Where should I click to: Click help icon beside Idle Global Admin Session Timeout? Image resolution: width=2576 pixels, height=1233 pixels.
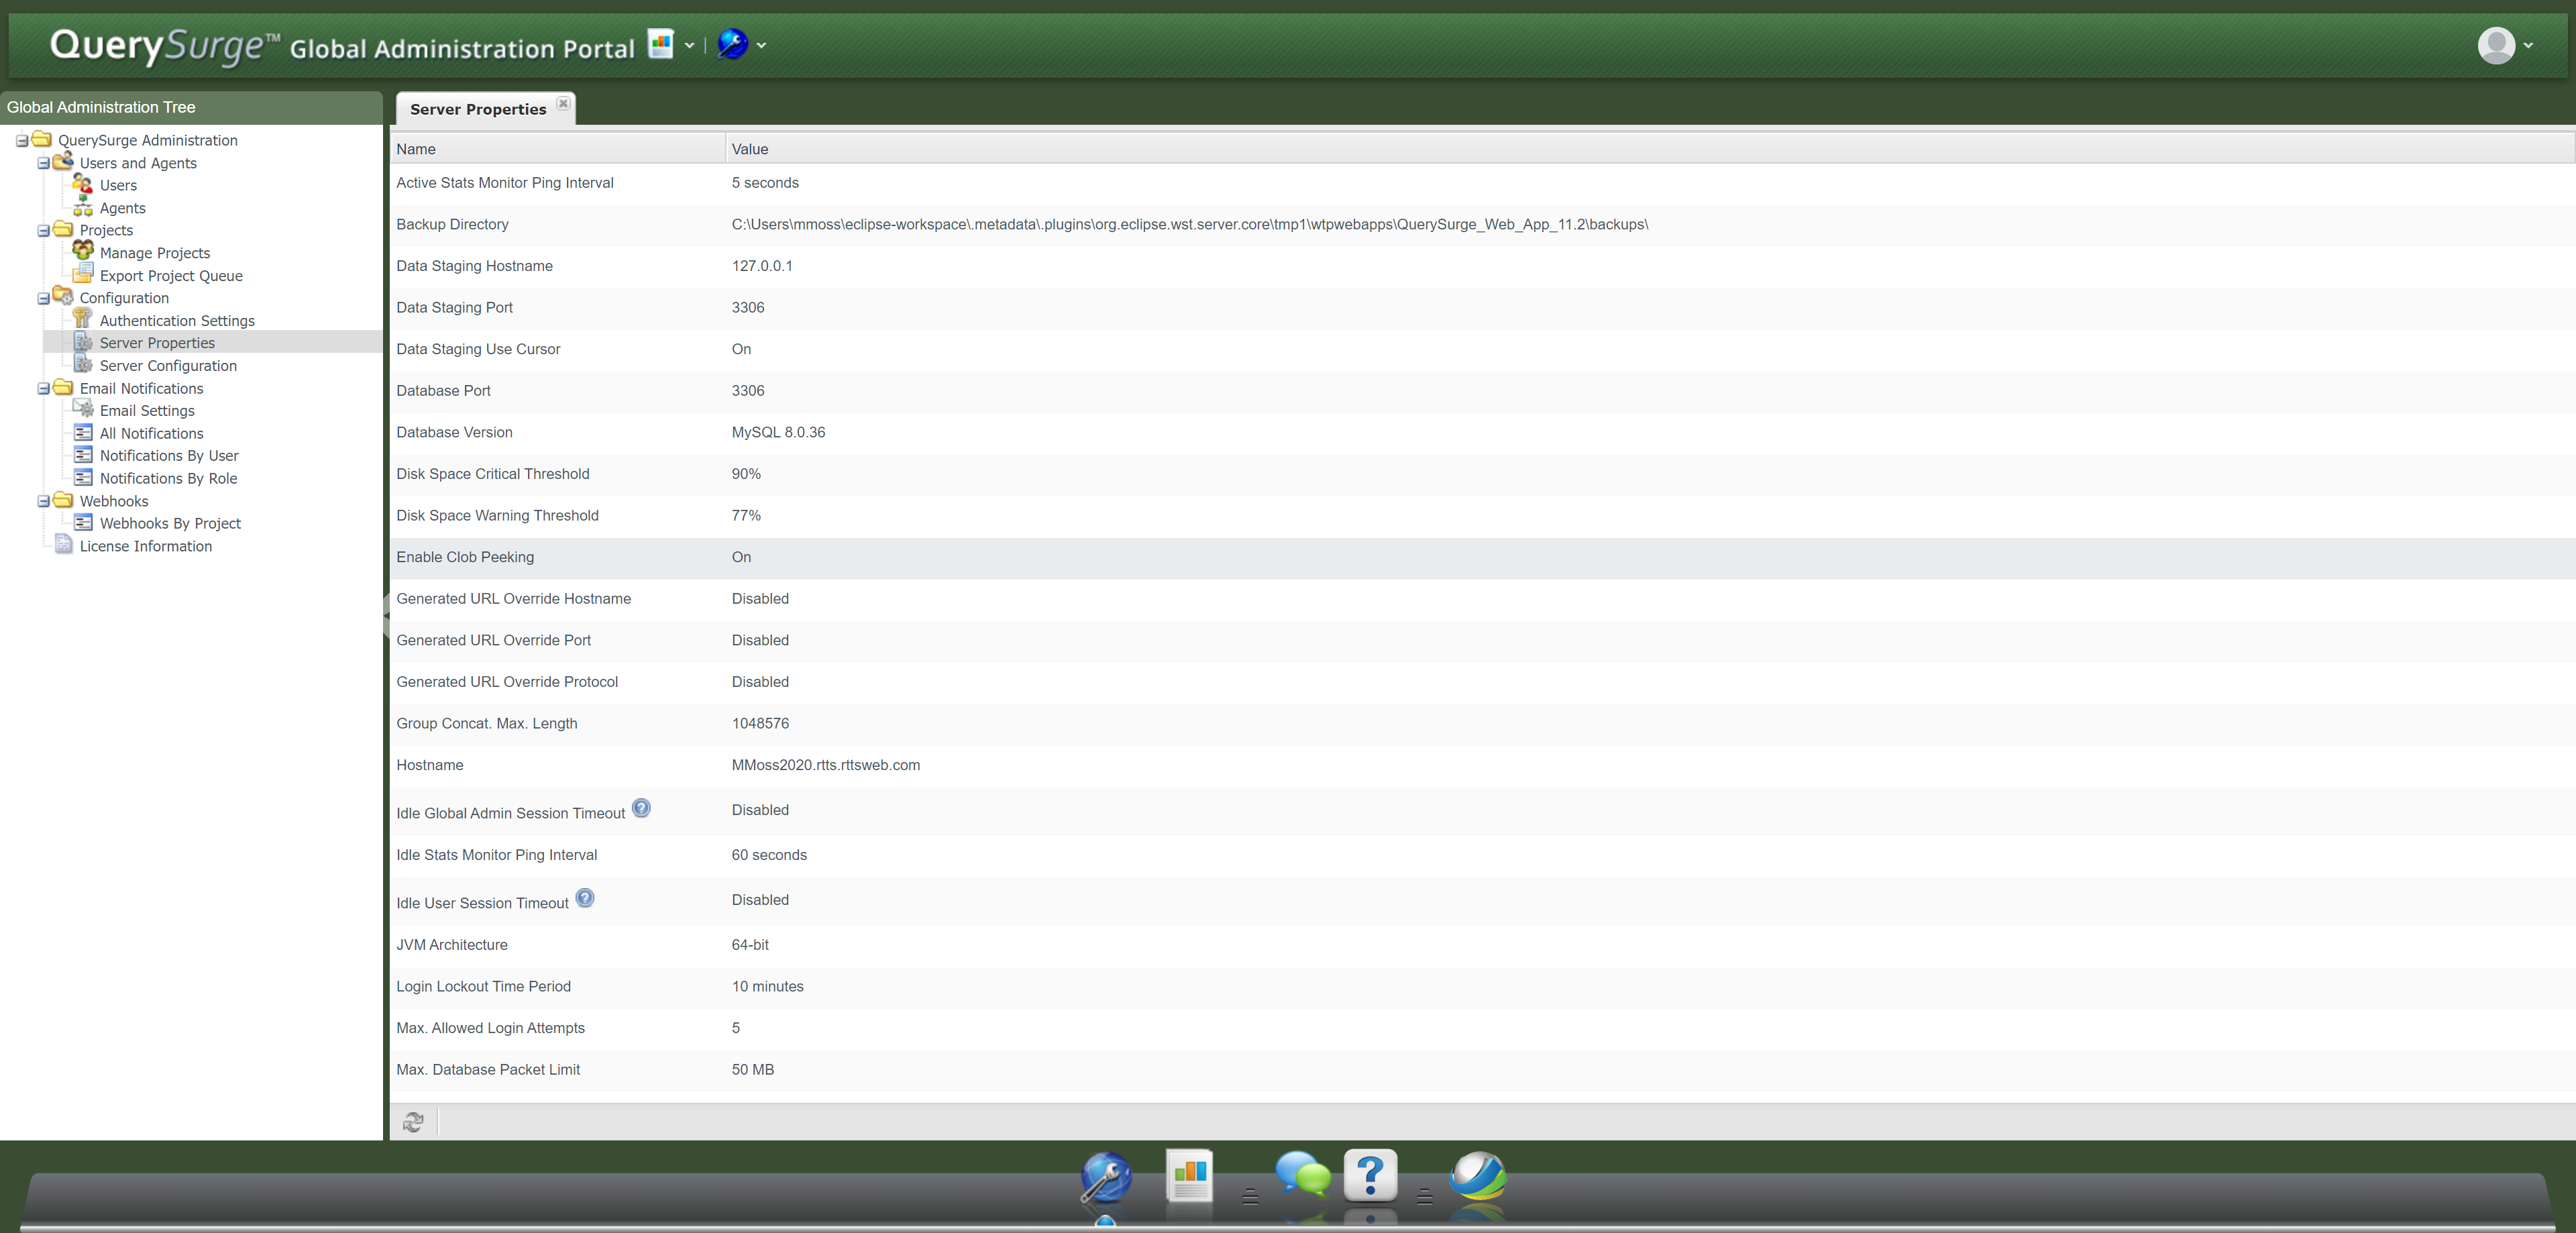pos(641,808)
